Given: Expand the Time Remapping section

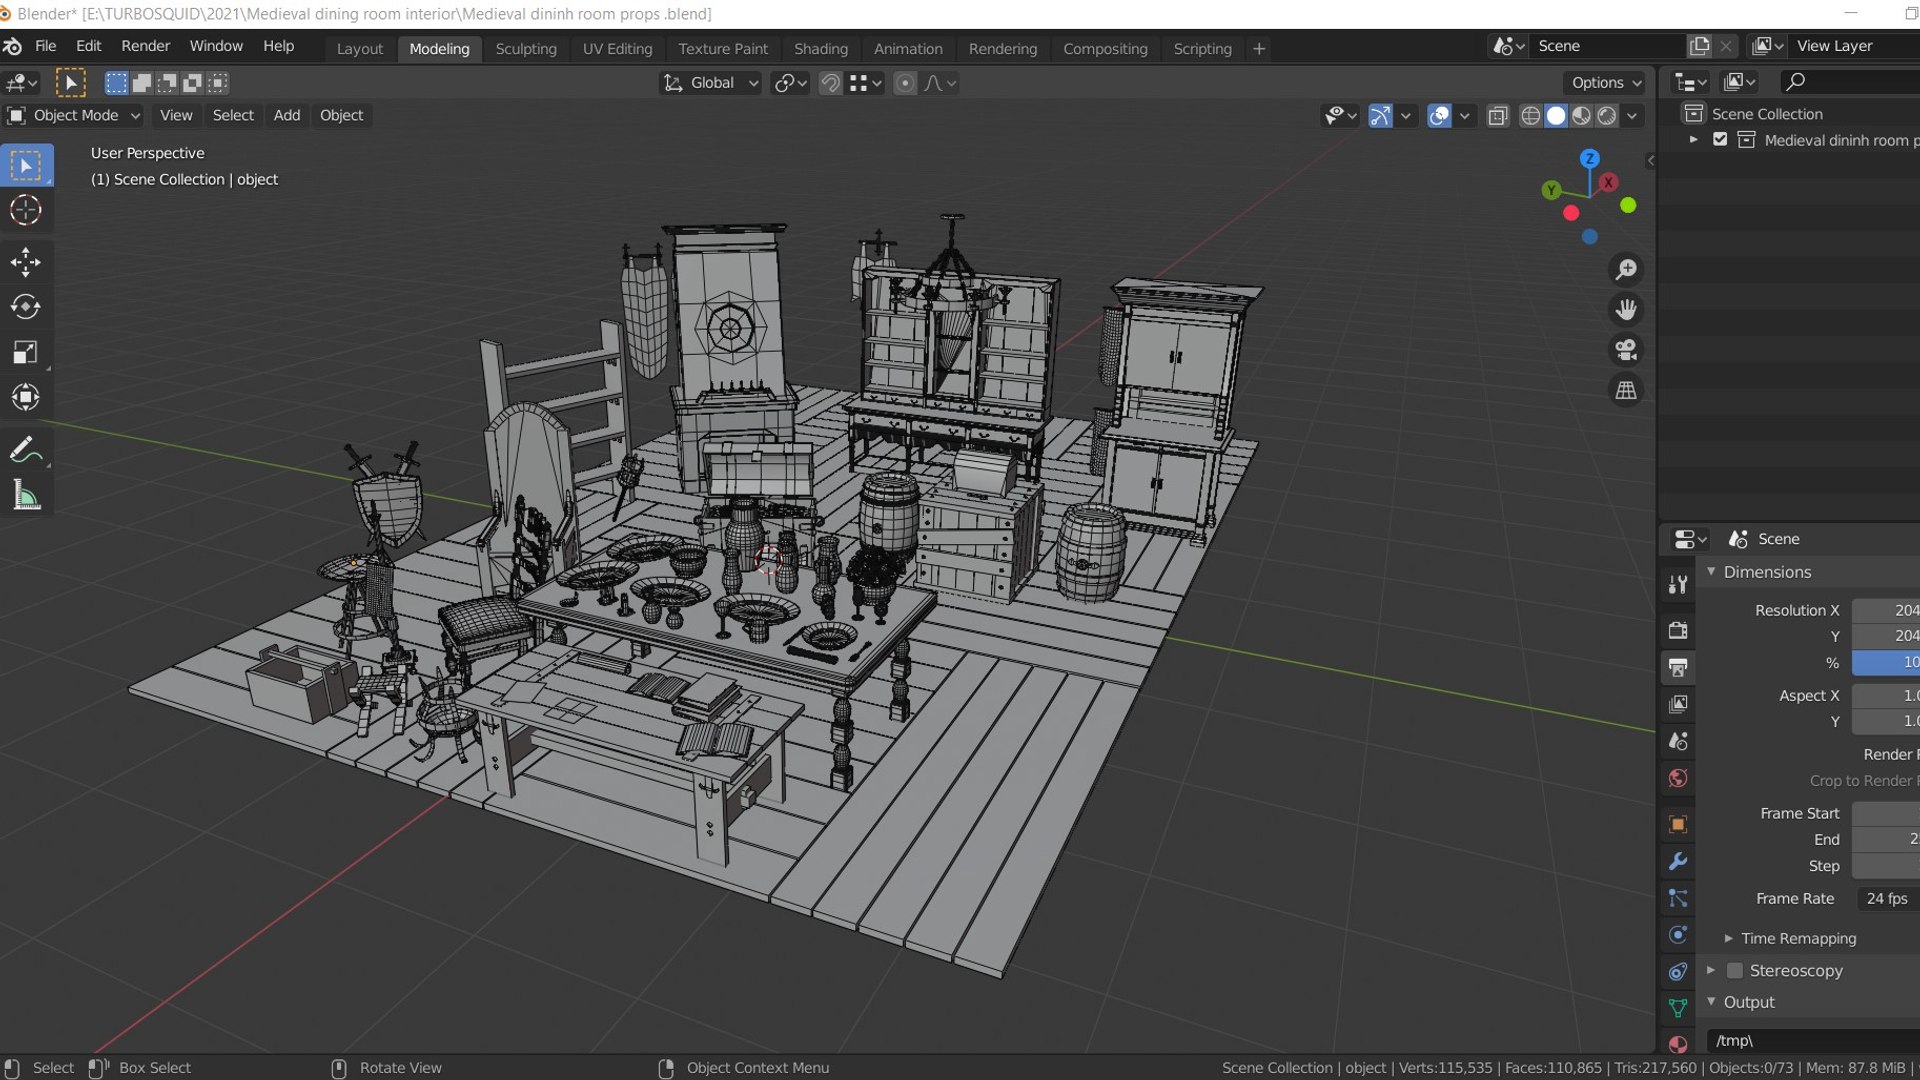Looking at the screenshot, I should tap(1728, 938).
